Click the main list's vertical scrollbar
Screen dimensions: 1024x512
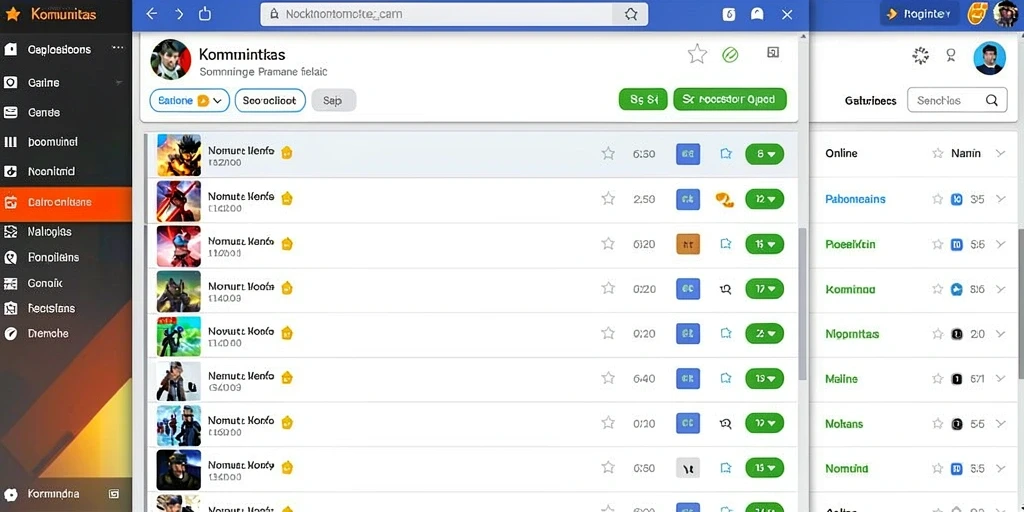coord(803,304)
